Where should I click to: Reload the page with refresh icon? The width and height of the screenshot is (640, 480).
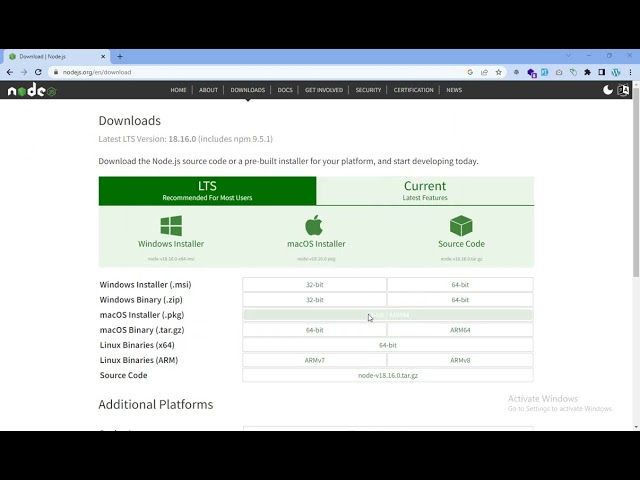click(x=38, y=72)
